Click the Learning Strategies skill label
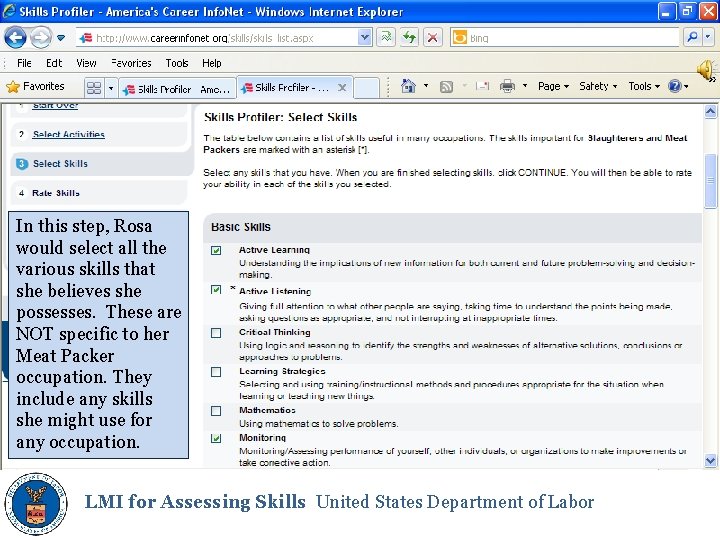720x540 pixels. (x=282, y=371)
